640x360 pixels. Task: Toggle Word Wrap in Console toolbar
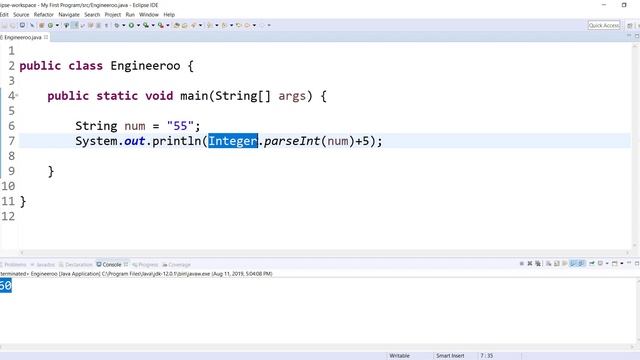pos(564,263)
